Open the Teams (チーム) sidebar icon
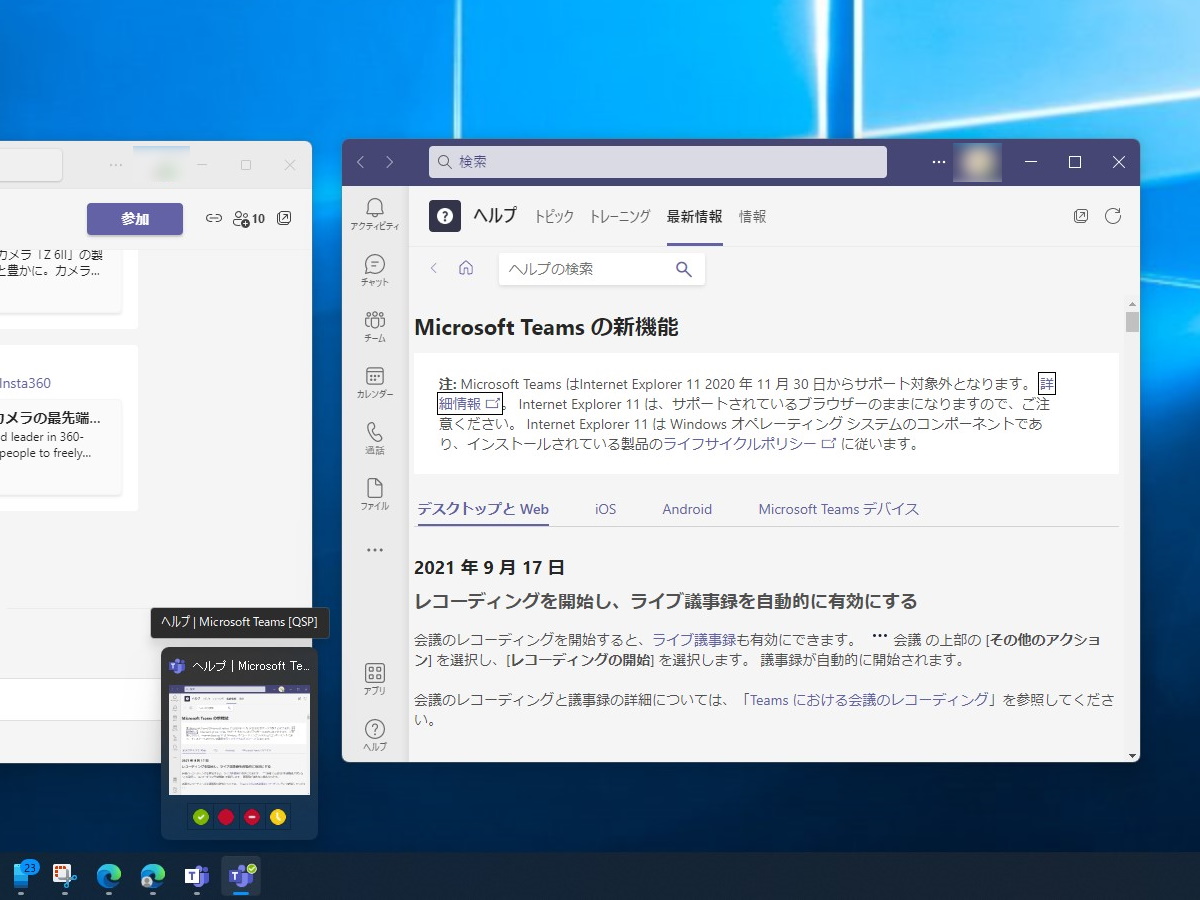This screenshot has height=900, width=1200. (373, 324)
